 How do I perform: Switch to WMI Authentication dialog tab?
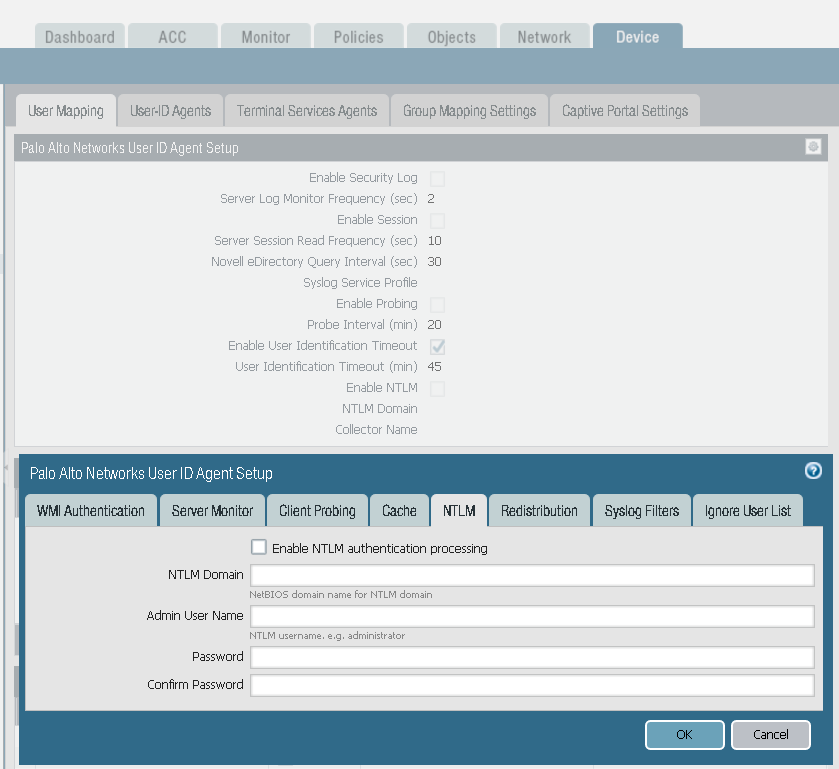coord(91,511)
